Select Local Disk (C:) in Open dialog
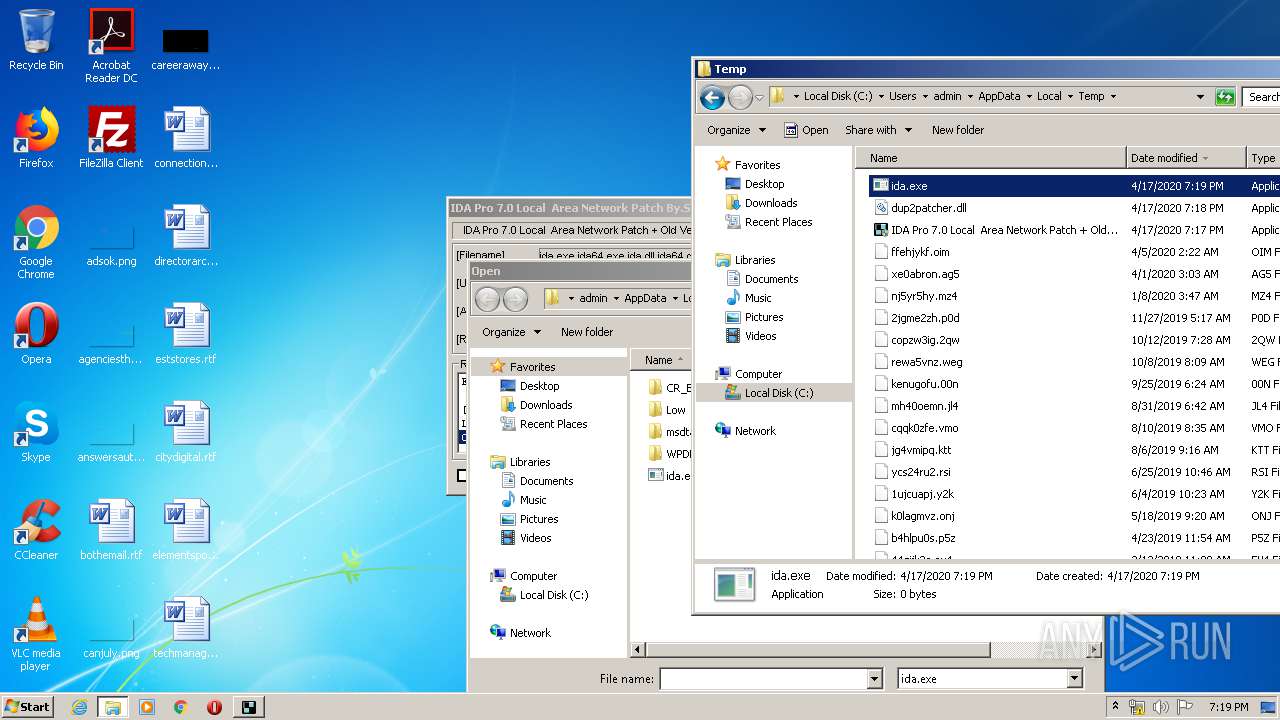 pos(554,595)
